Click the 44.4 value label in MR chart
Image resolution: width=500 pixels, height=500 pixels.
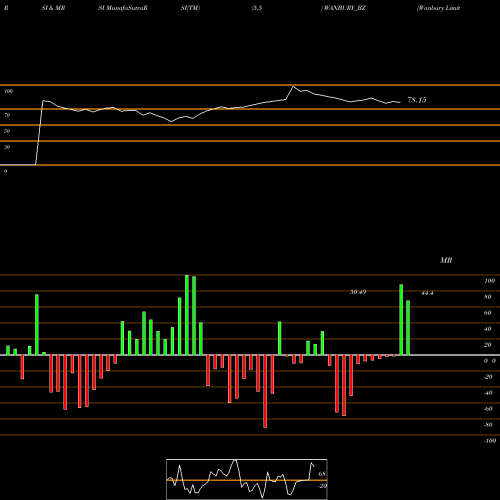(427, 293)
